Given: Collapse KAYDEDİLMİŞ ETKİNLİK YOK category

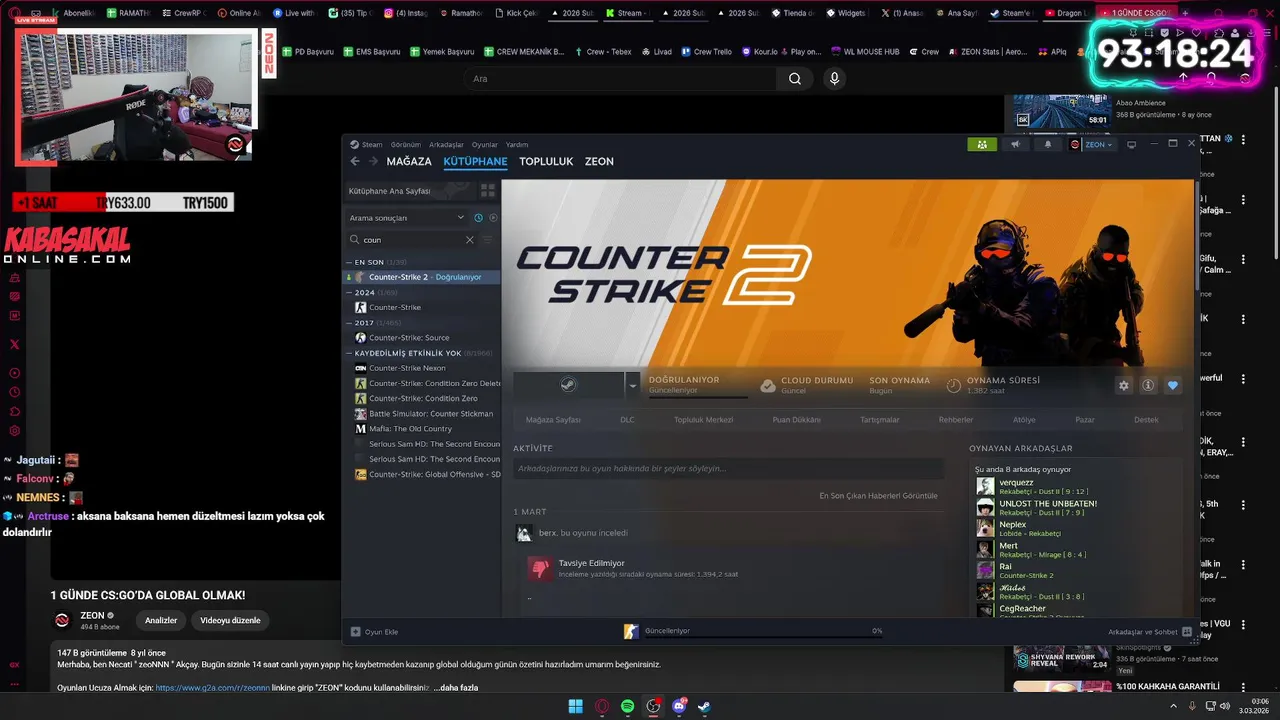Looking at the screenshot, I should click(x=349, y=353).
